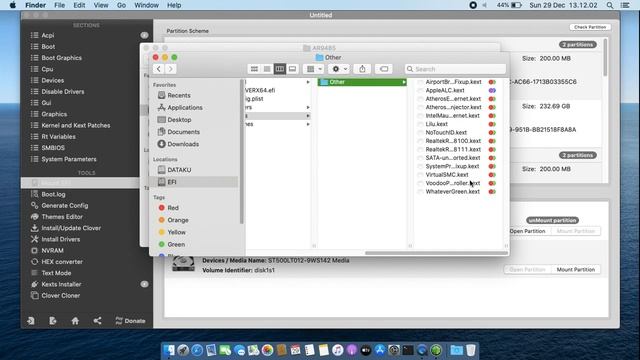Select the NoTouchID.kext file
This screenshot has width=640, height=360.
click(x=446, y=133)
